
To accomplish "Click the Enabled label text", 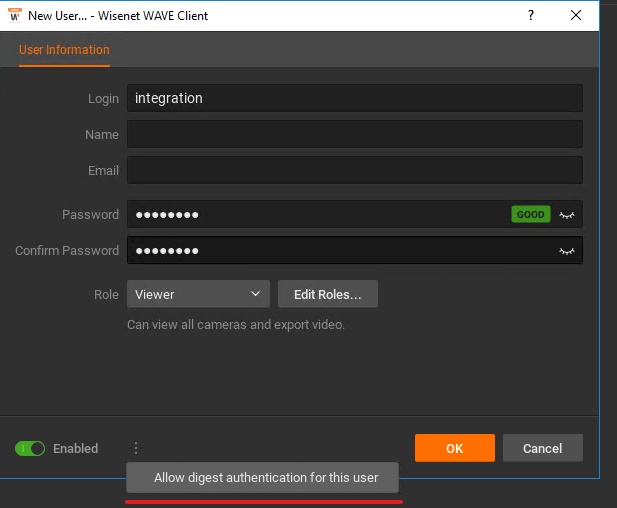I will tap(76, 448).
